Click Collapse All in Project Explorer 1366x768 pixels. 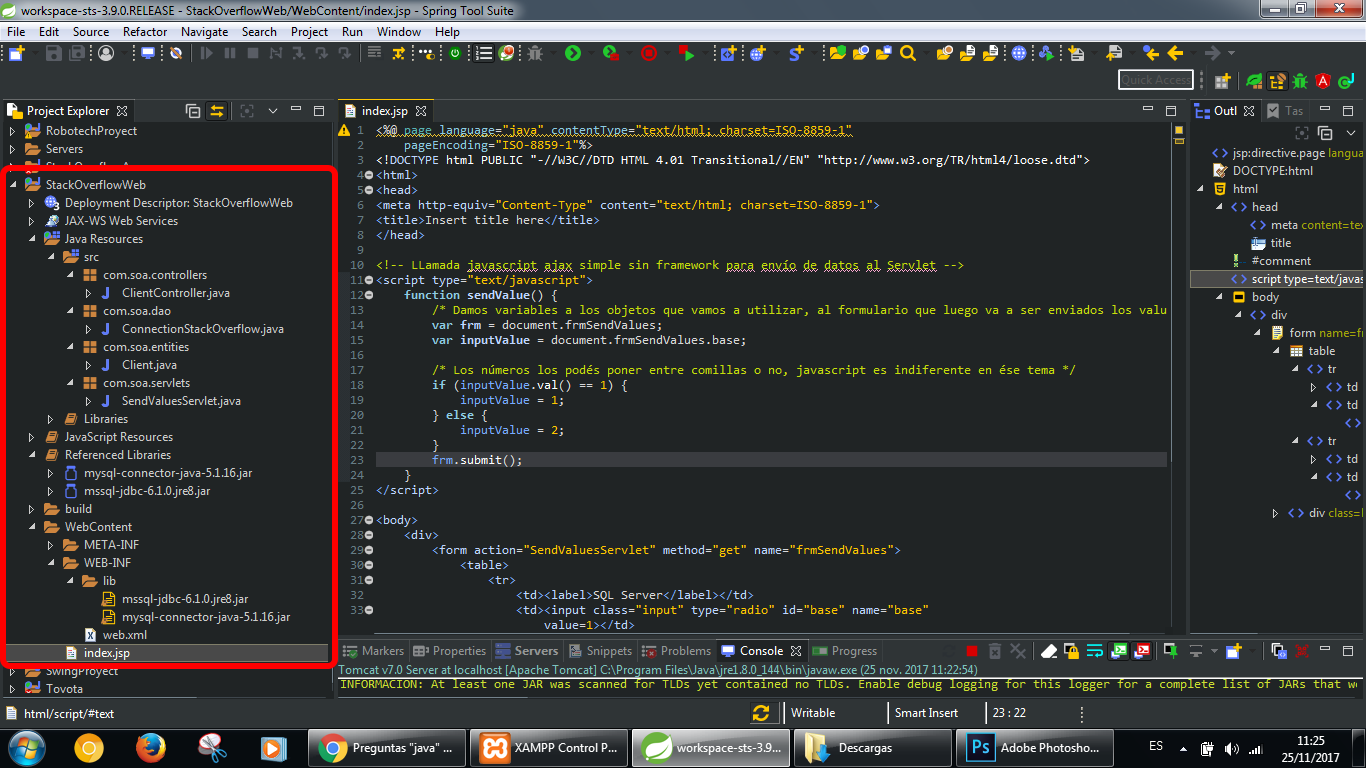click(x=193, y=111)
